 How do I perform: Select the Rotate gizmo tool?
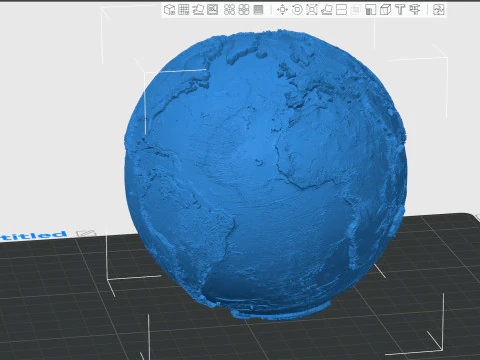pyautogui.click(x=297, y=10)
